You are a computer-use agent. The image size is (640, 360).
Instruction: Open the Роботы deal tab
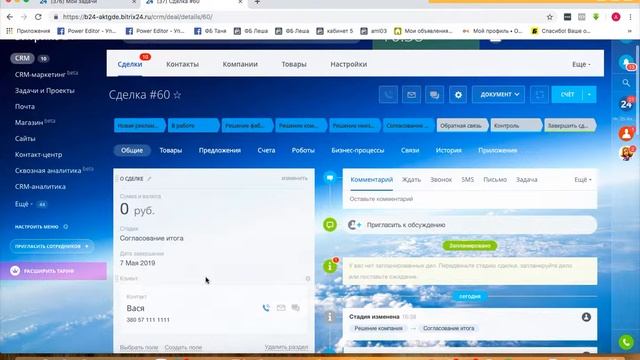click(303, 150)
